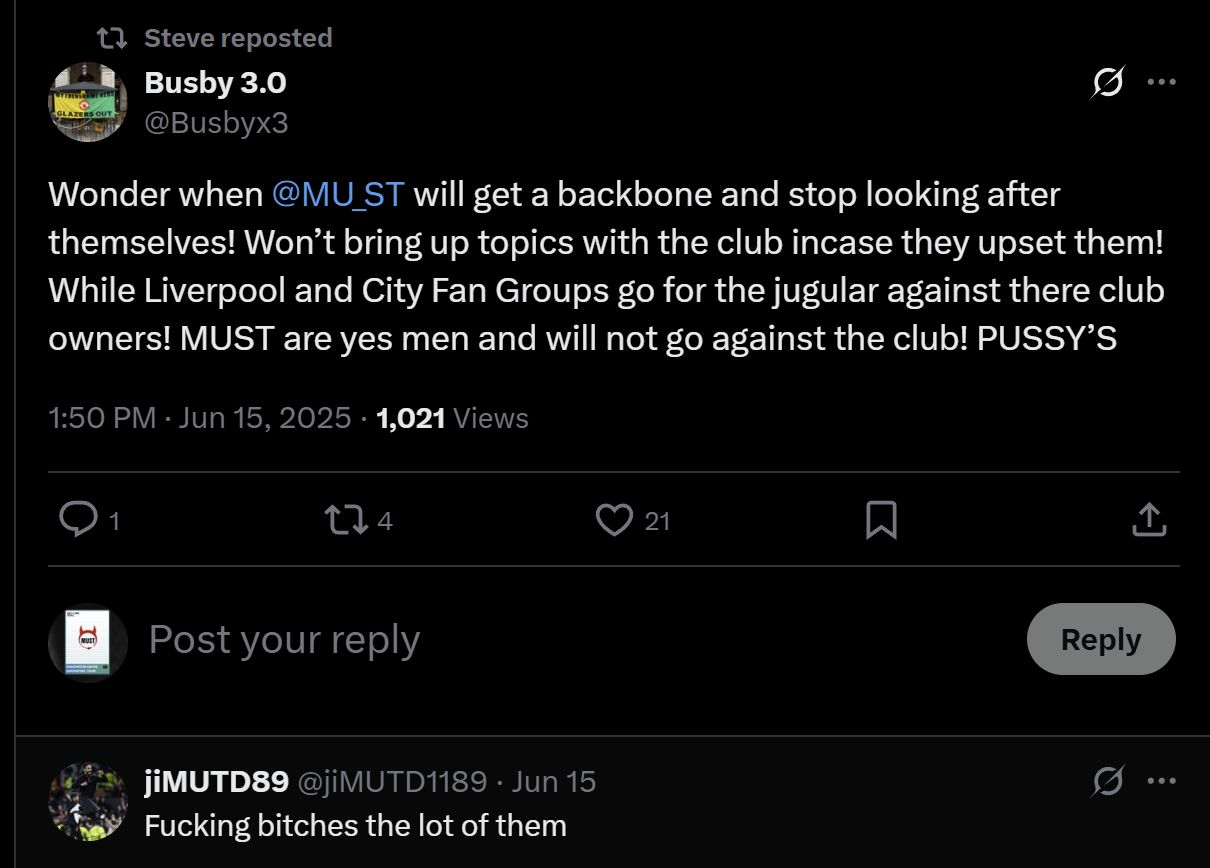Open the 1,021 Views analytics
This screenshot has height=868, width=1210.
(x=452, y=418)
